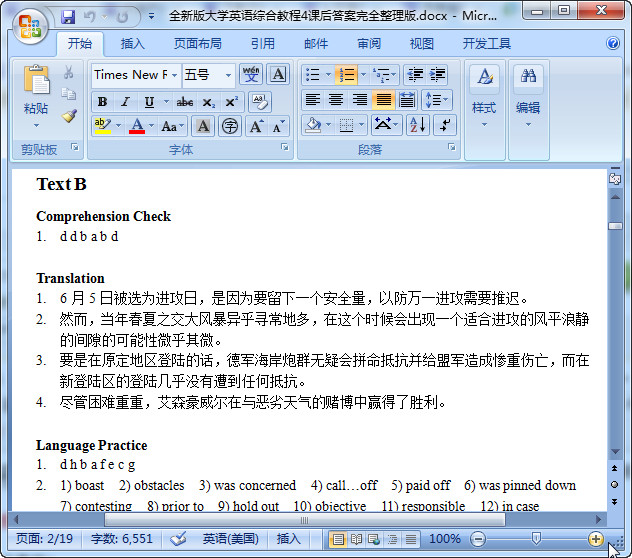Open underline style dropdown arrow

pos(166,102)
